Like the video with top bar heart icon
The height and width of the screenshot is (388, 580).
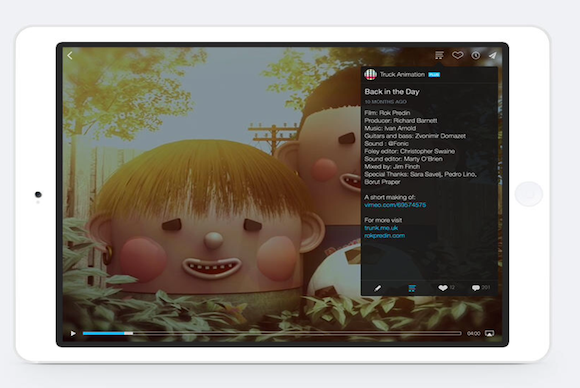point(458,55)
